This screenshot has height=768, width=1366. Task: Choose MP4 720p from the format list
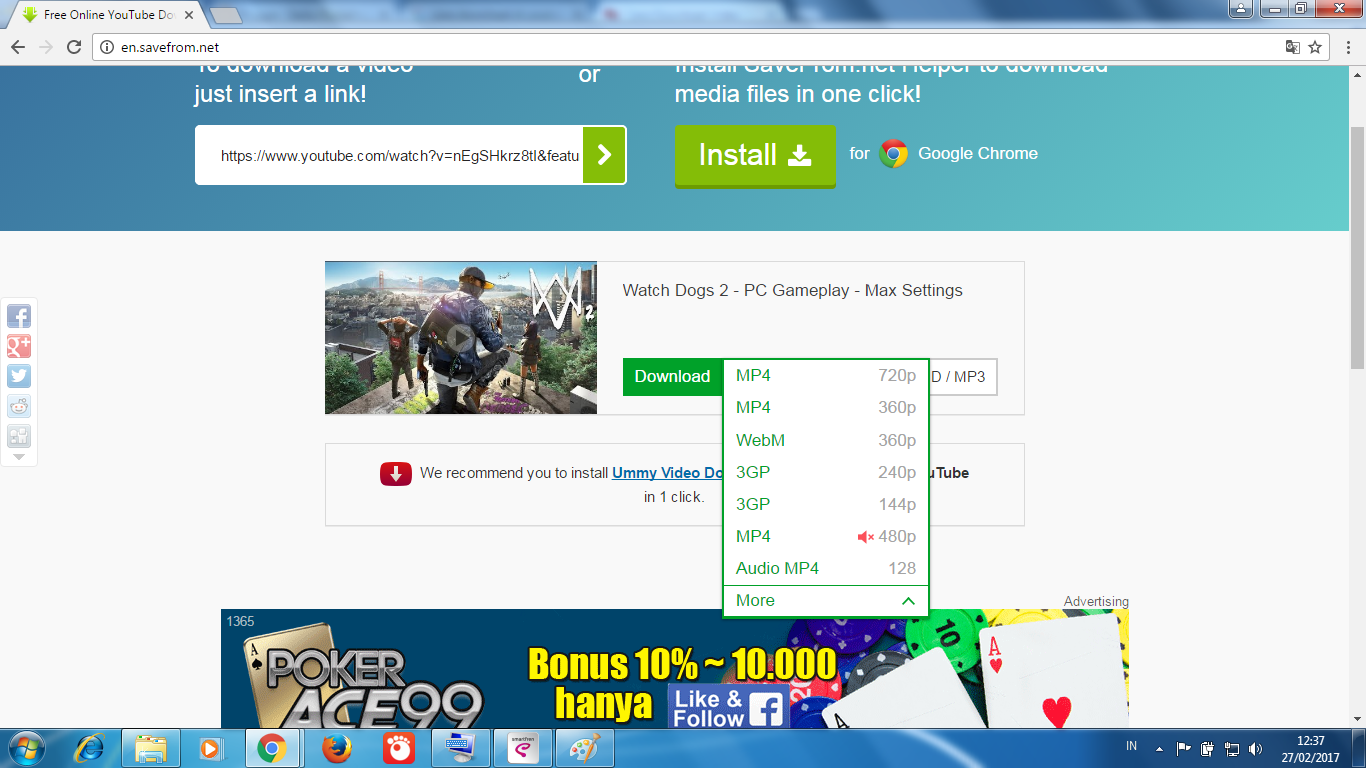[826, 376]
